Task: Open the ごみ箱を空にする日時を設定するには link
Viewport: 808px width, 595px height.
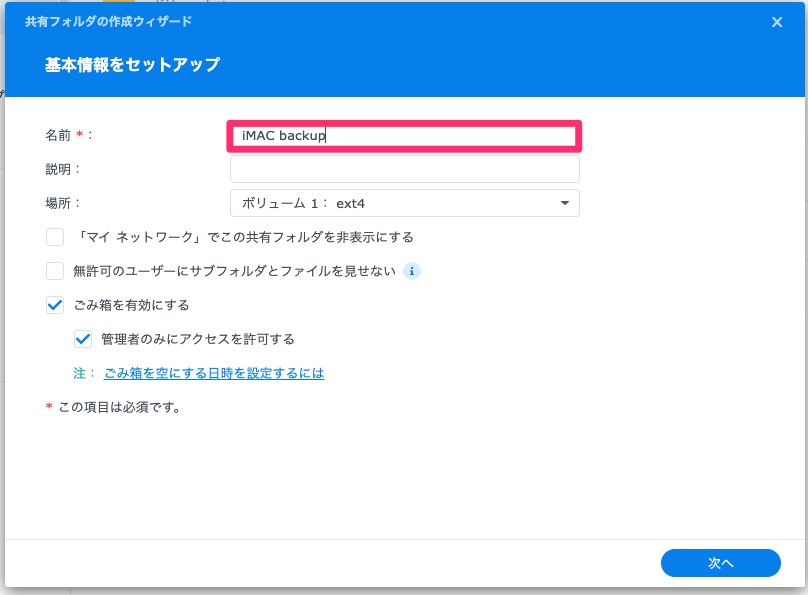Action: [214, 373]
